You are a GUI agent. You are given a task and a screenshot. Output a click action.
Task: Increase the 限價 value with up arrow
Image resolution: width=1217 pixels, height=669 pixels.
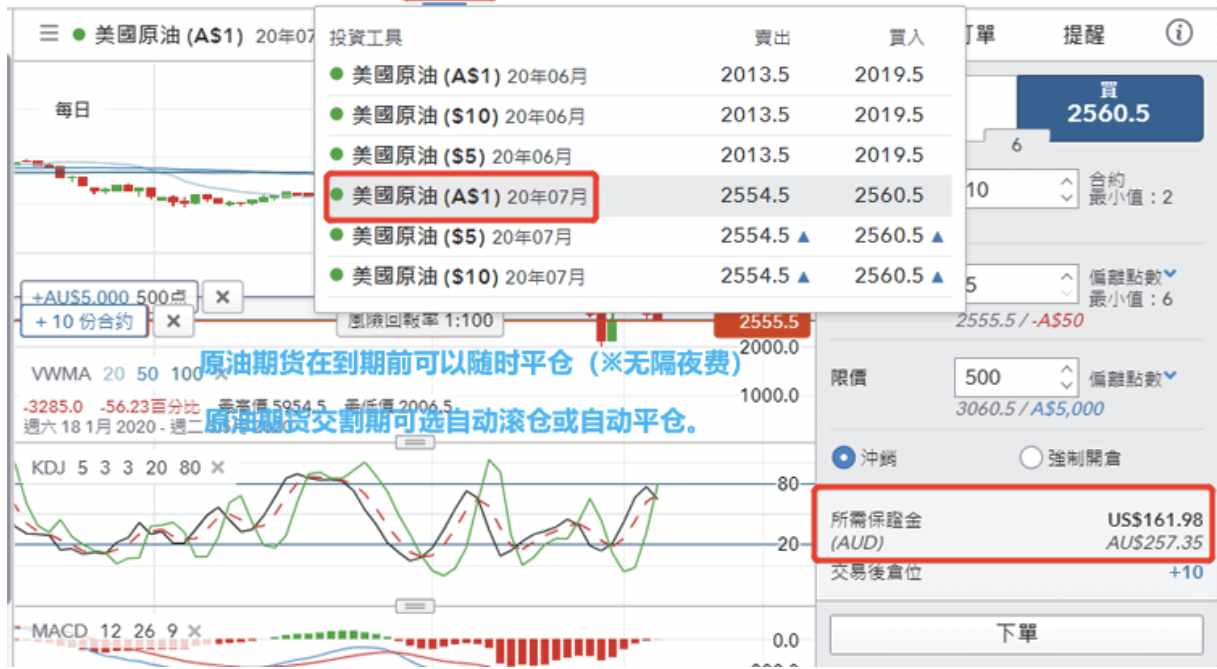pos(1067,370)
